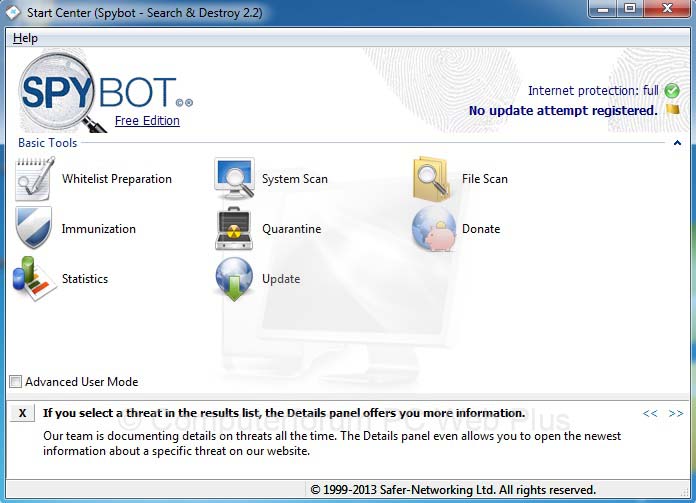Click the Donate piggy bank icon
Image resolution: width=696 pixels, height=503 pixels.
tap(434, 229)
